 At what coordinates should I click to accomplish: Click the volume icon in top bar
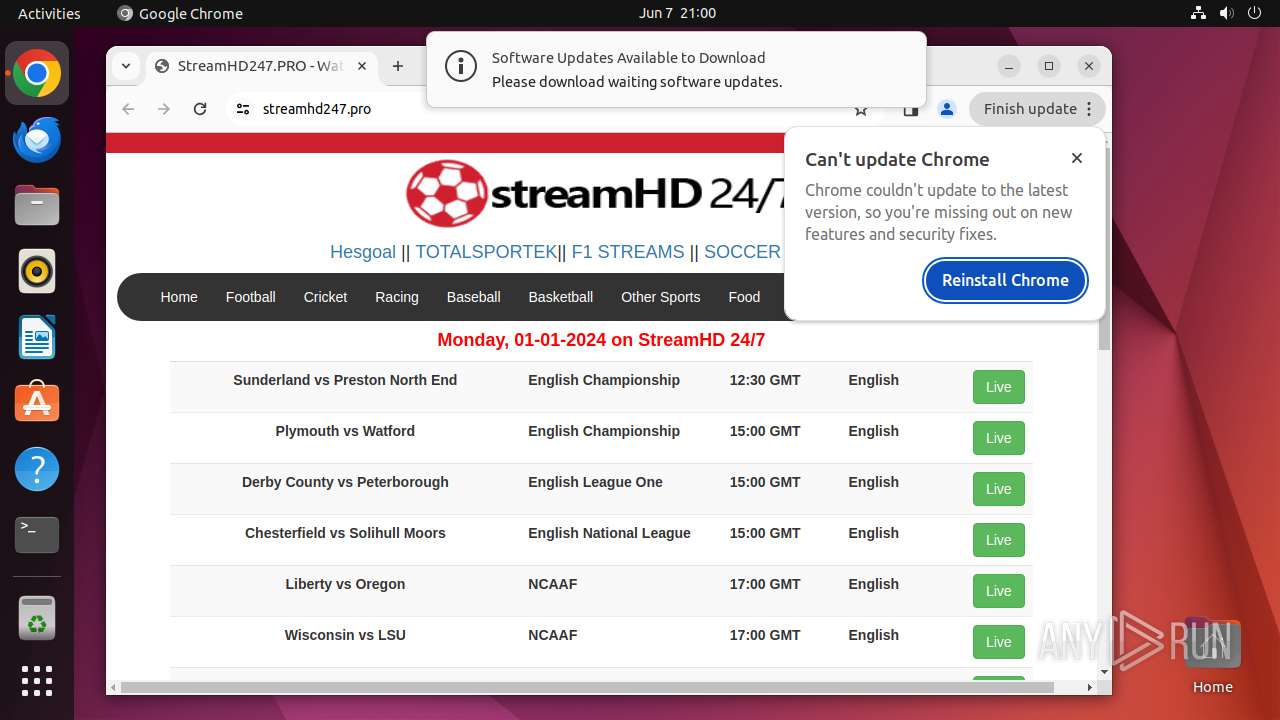[x=1227, y=13]
